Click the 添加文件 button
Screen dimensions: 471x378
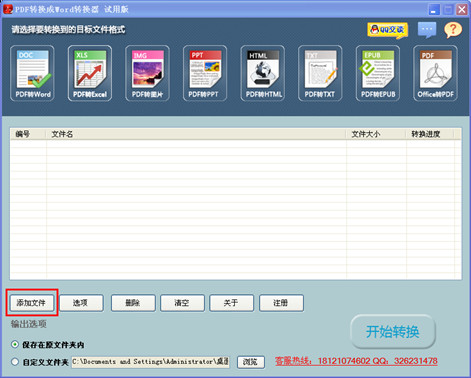[x=31, y=303]
